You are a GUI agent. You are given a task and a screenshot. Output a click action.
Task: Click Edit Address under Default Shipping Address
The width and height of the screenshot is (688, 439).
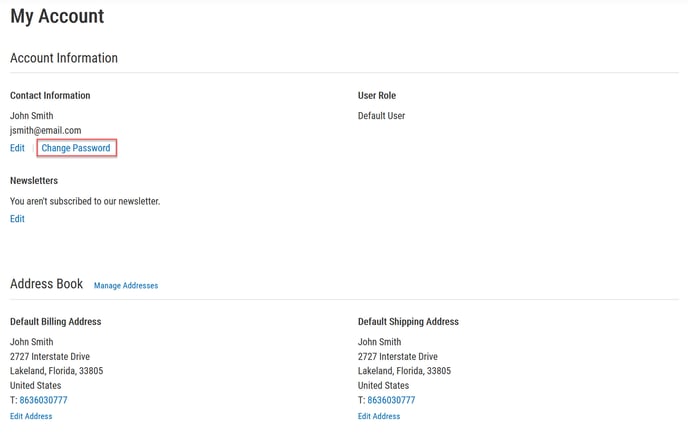point(379,416)
